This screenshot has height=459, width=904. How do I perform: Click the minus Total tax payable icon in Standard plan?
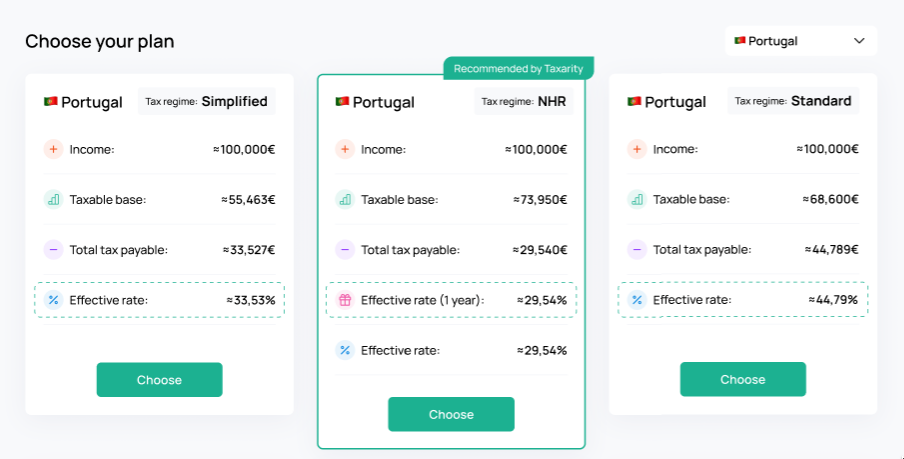point(636,250)
